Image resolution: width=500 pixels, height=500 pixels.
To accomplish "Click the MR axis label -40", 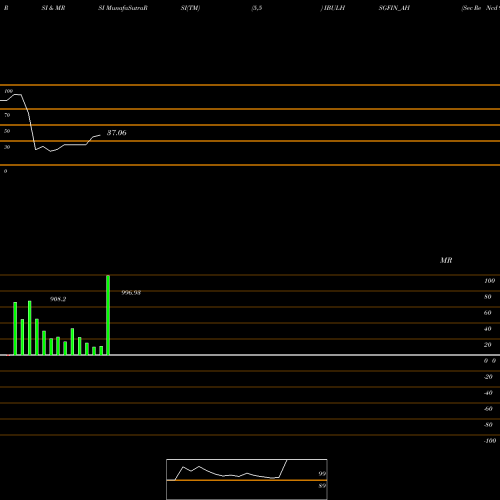I will coord(488,393).
